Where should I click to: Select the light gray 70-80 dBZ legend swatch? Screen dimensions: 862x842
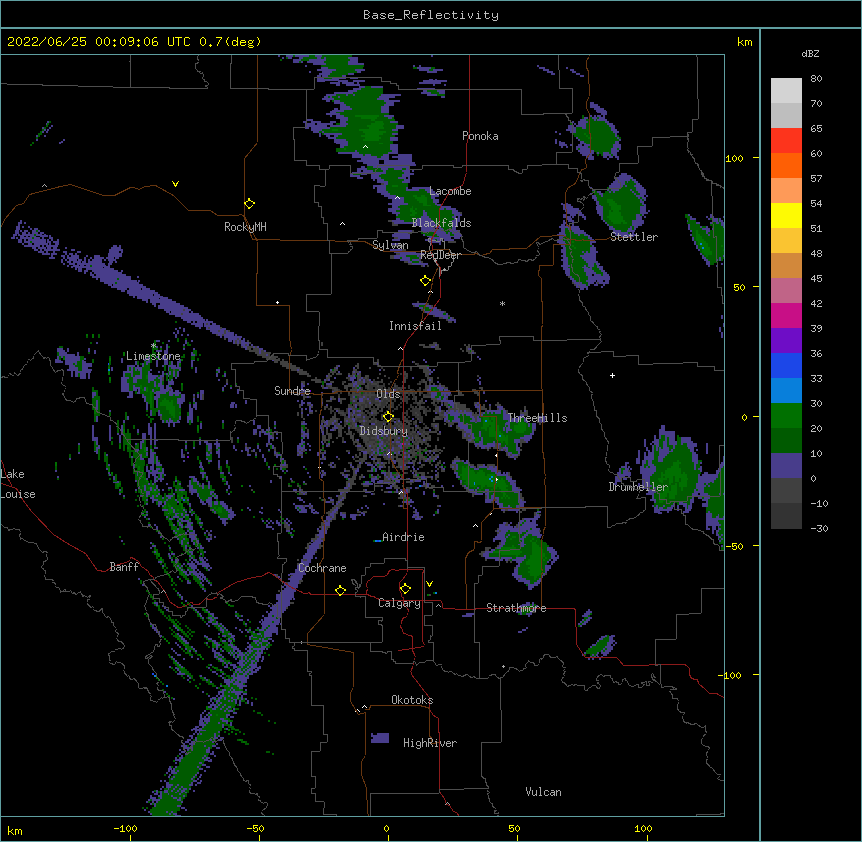[786, 91]
